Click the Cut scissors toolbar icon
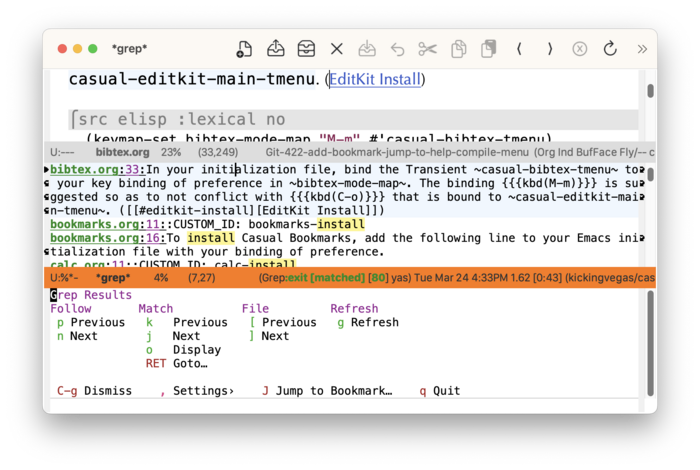Screen dimensions: 700x470 428,49
